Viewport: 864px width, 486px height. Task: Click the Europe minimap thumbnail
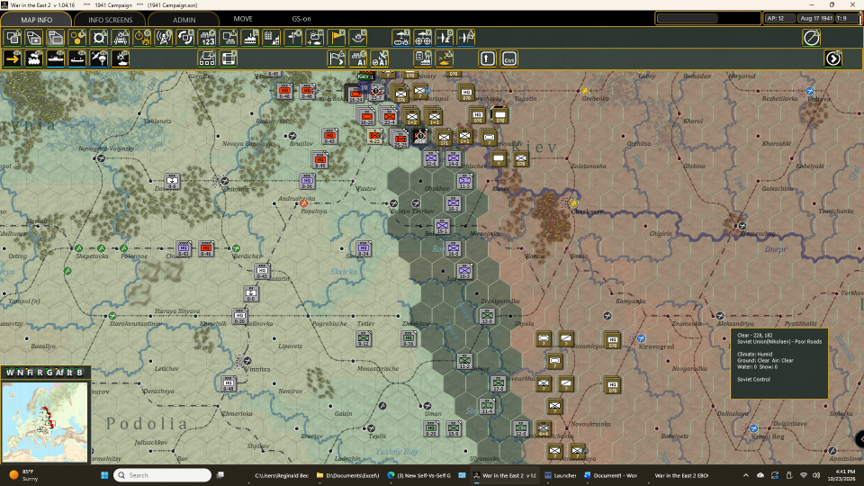click(45, 422)
